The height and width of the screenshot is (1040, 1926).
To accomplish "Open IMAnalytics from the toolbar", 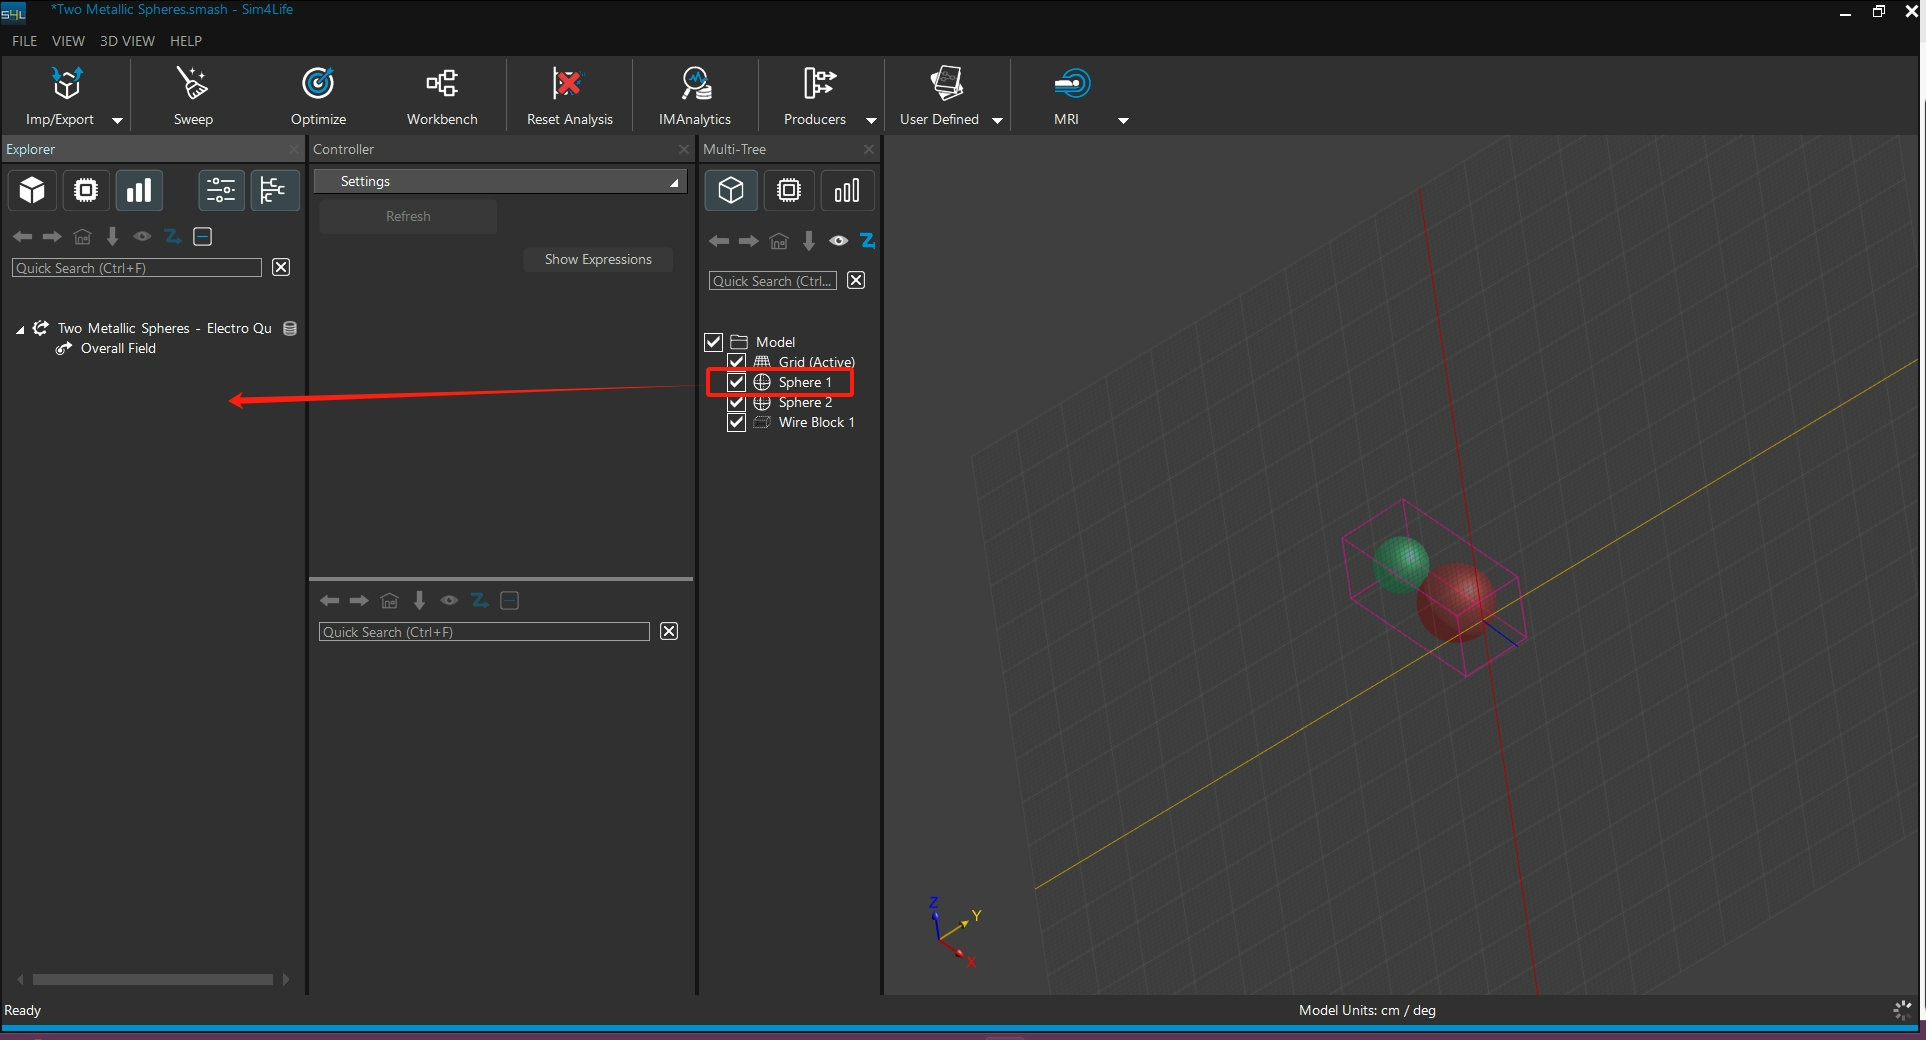I will [x=695, y=84].
